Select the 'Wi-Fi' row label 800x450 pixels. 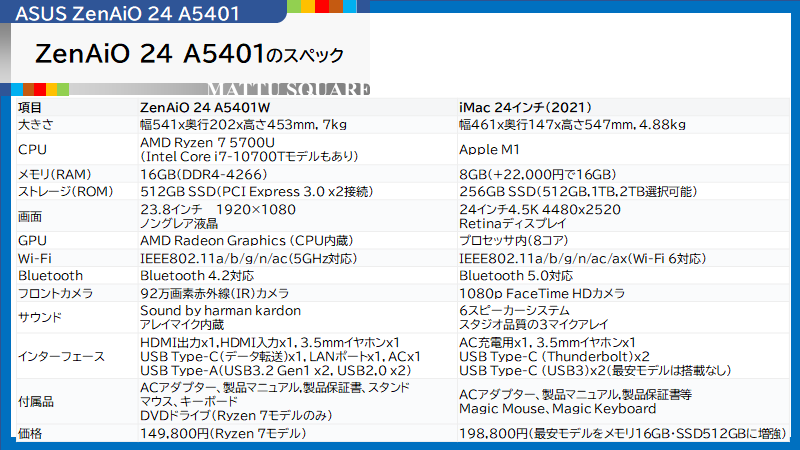click(35, 259)
